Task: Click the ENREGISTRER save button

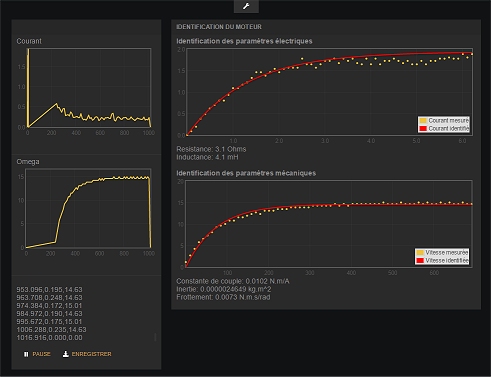Action: tap(87, 354)
